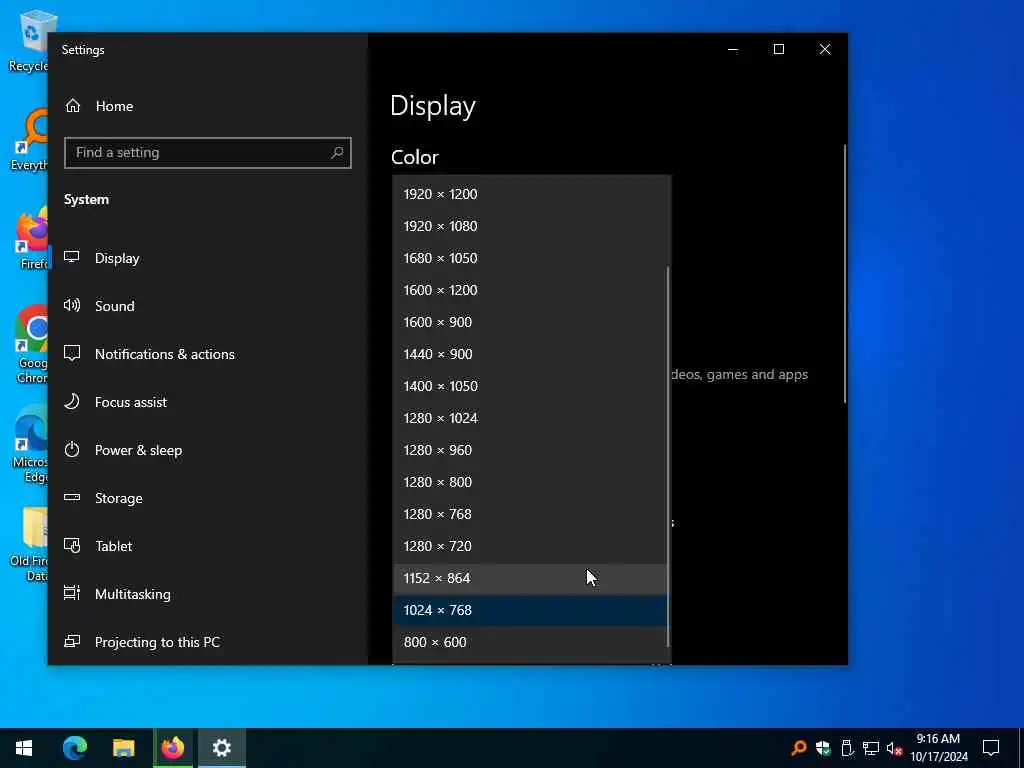The width and height of the screenshot is (1024, 768).
Task: Maximize the Settings window
Action: coord(778,50)
